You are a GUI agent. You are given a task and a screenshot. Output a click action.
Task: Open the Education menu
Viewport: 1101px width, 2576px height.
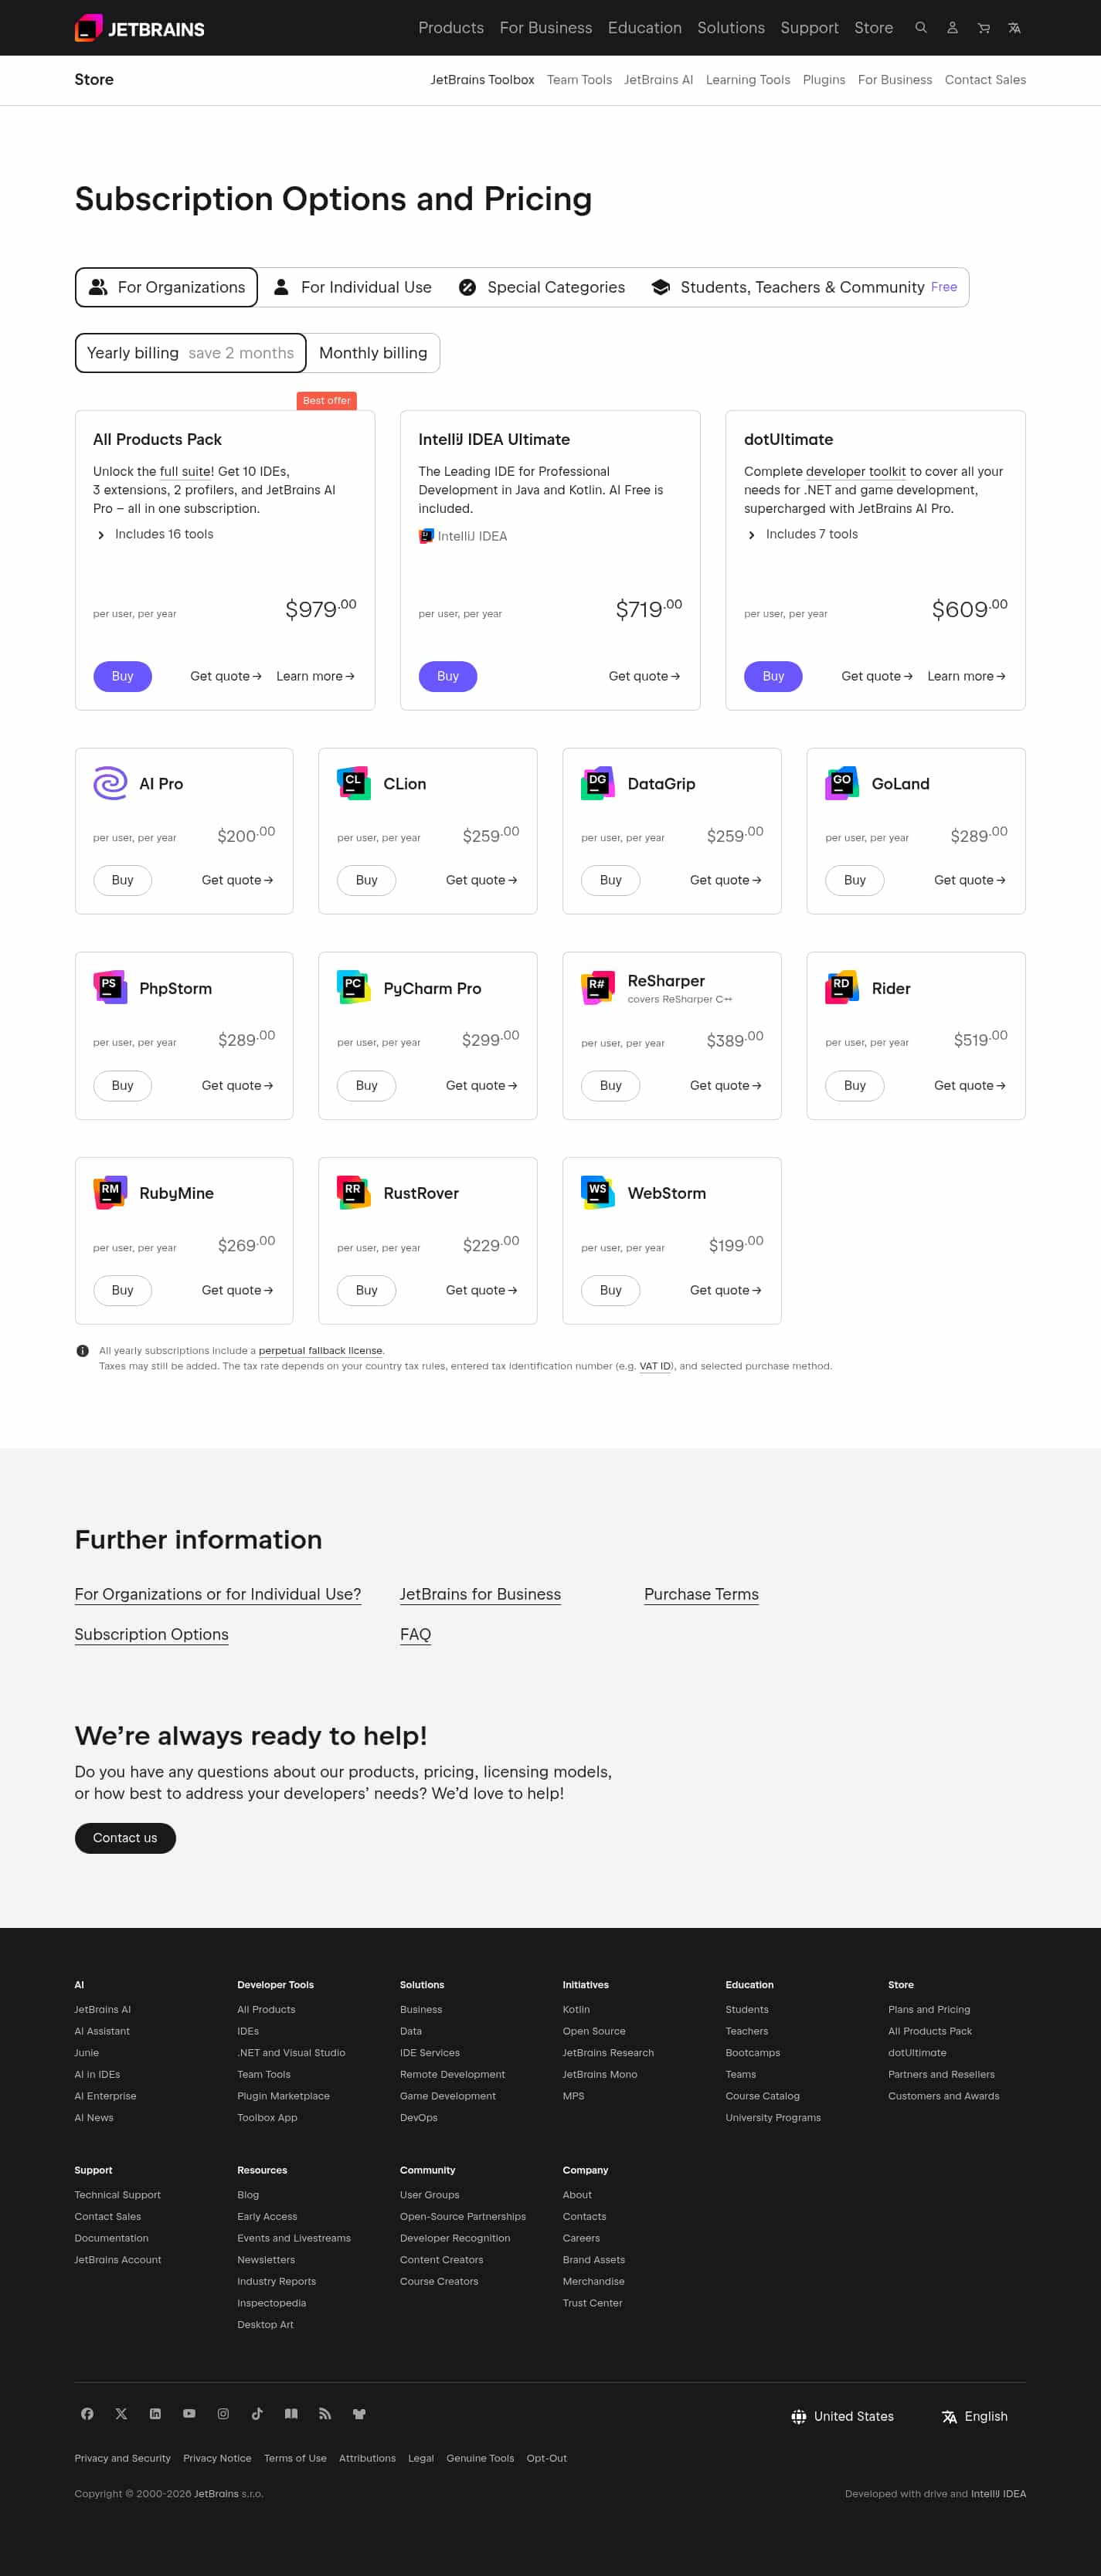pyautogui.click(x=645, y=28)
